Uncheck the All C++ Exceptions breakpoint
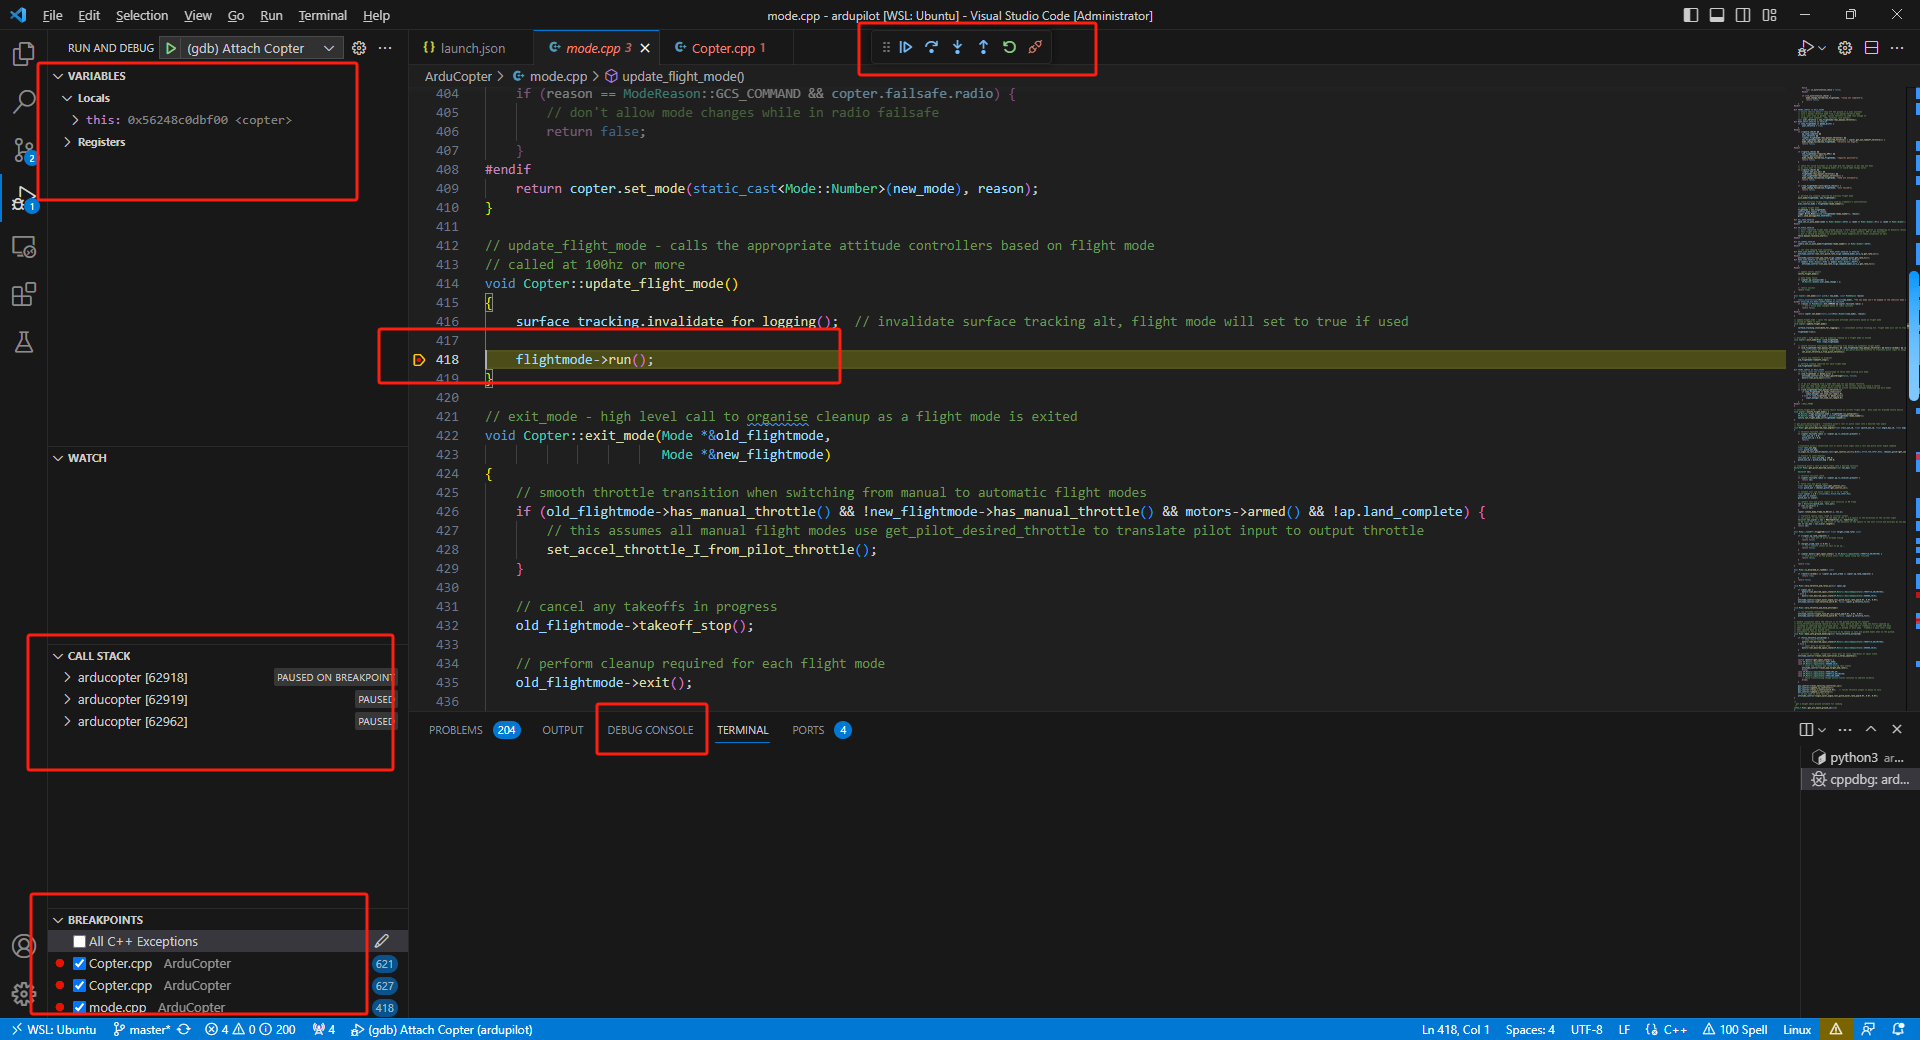Image resolution: width=1920 pixels, height=1040 pixels. click(x=79, y=941)
